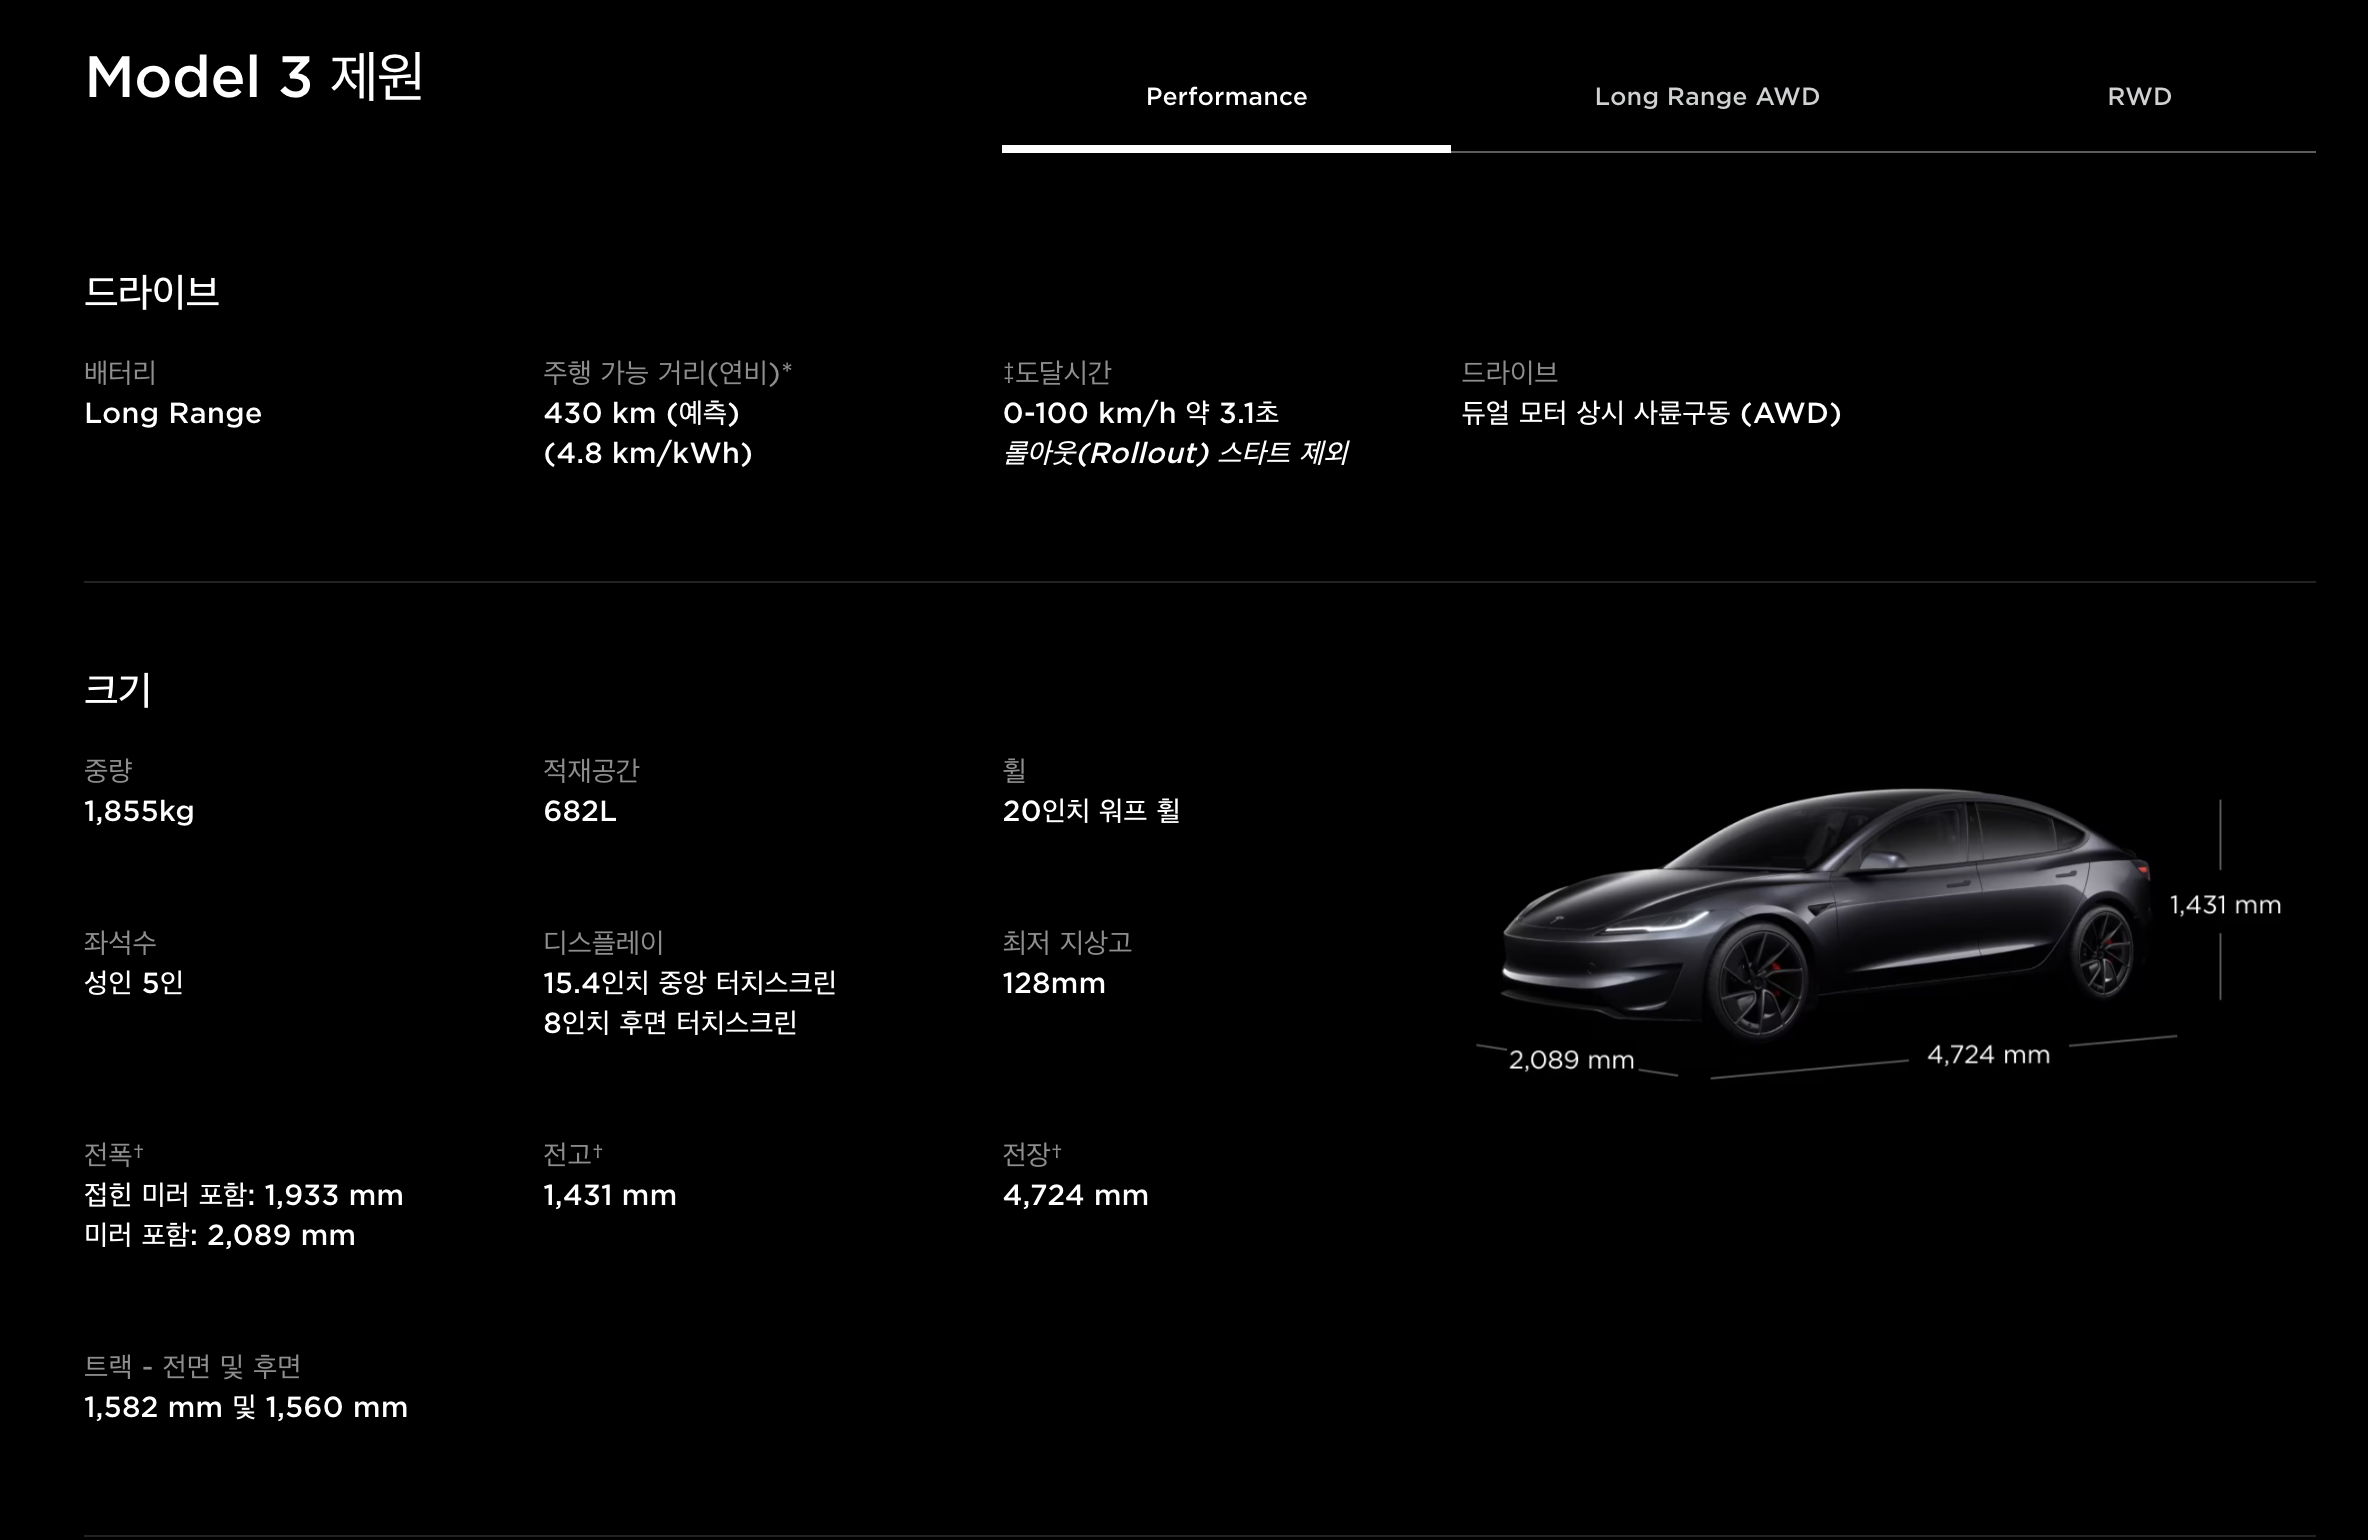Select the Performance tab
The image size is (2368, 1540).
pos(1226,97)
